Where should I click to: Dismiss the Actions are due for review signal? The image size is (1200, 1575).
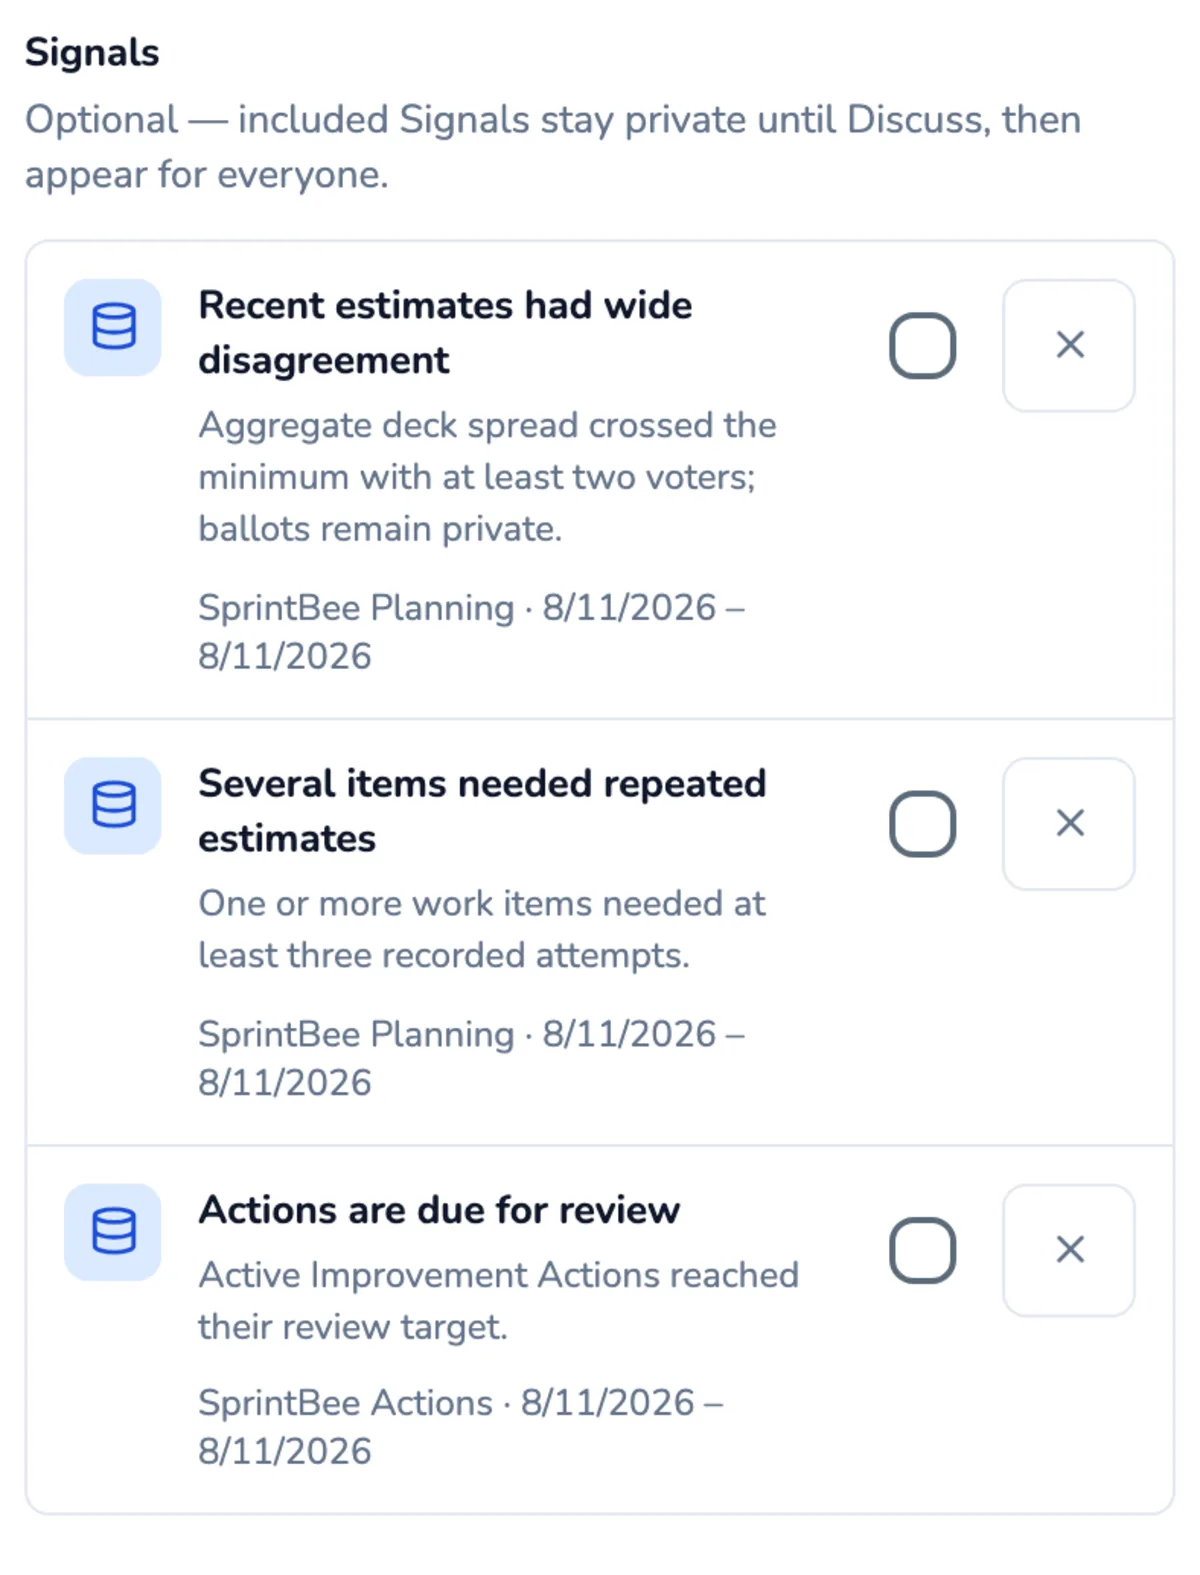(x=1069, y=1250)
